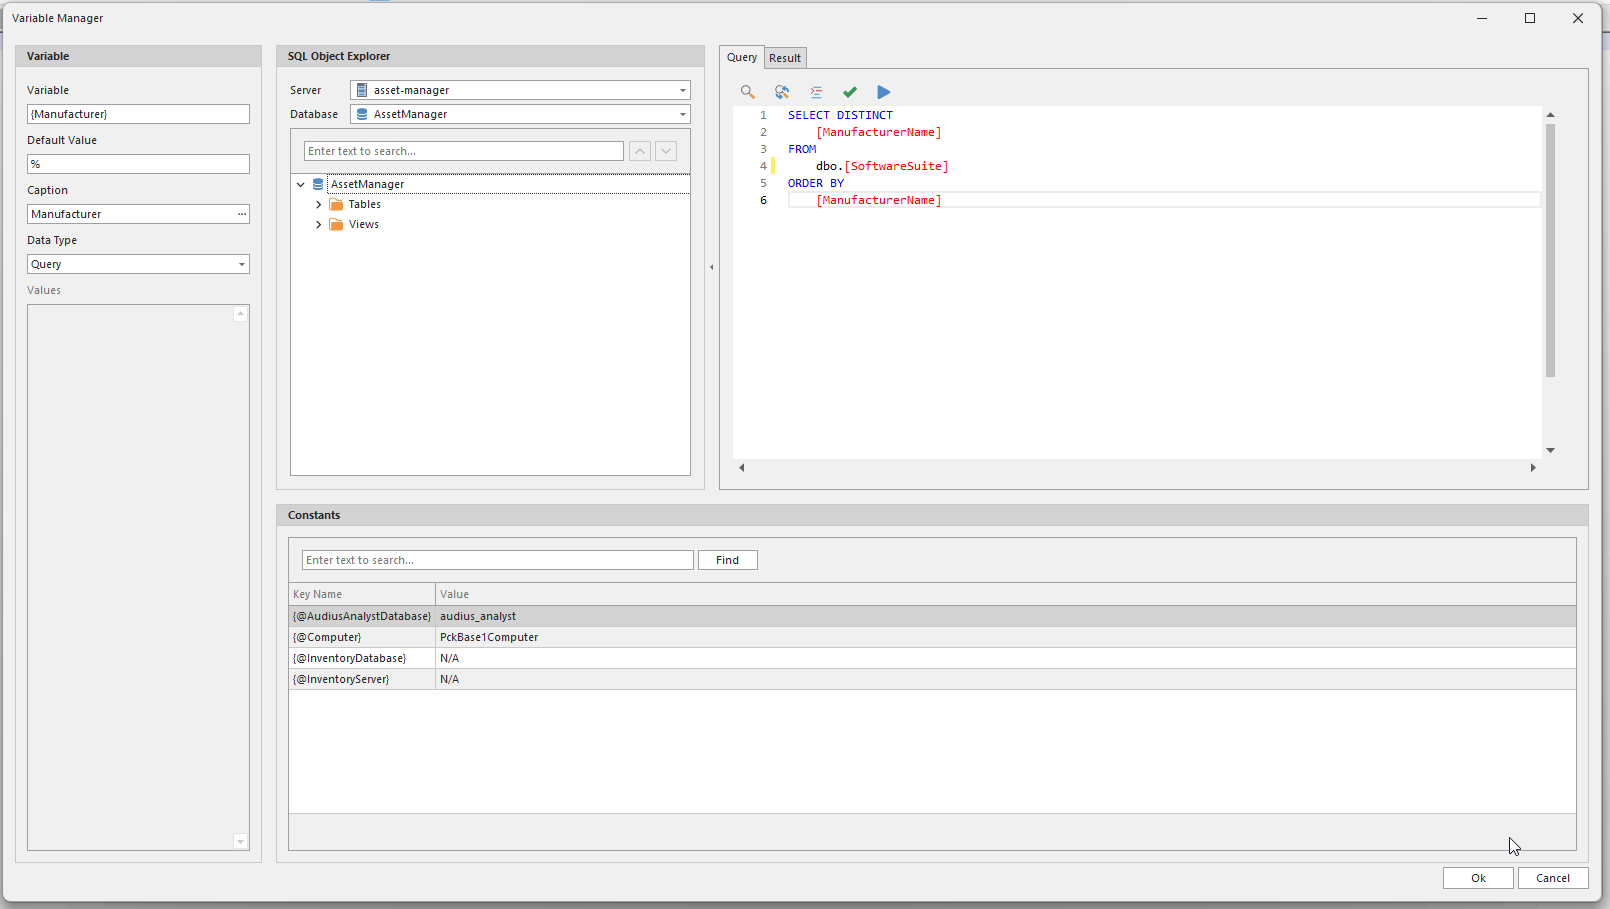1610x909 pixels.
Task: Close the Variable Manager window
Action: point(1578,18)
